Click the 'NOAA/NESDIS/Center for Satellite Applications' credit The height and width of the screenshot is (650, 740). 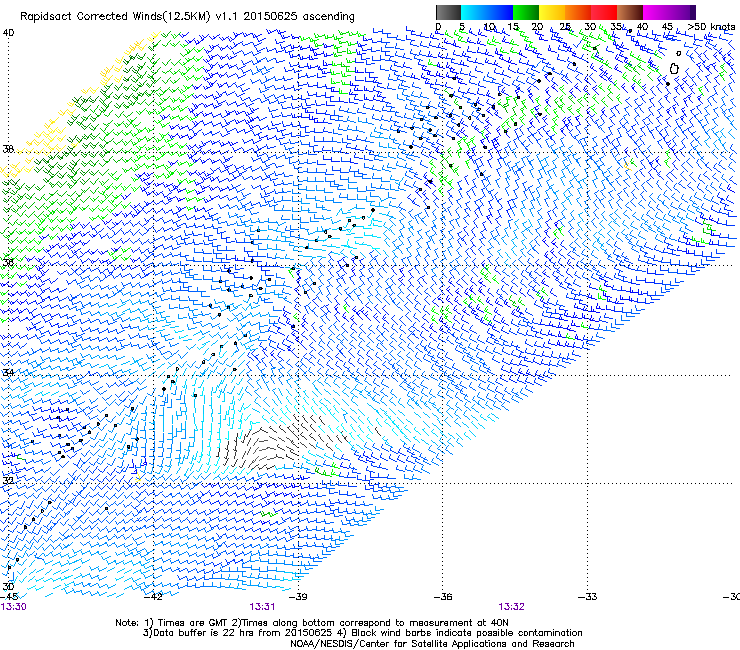[x=398, y=644]
